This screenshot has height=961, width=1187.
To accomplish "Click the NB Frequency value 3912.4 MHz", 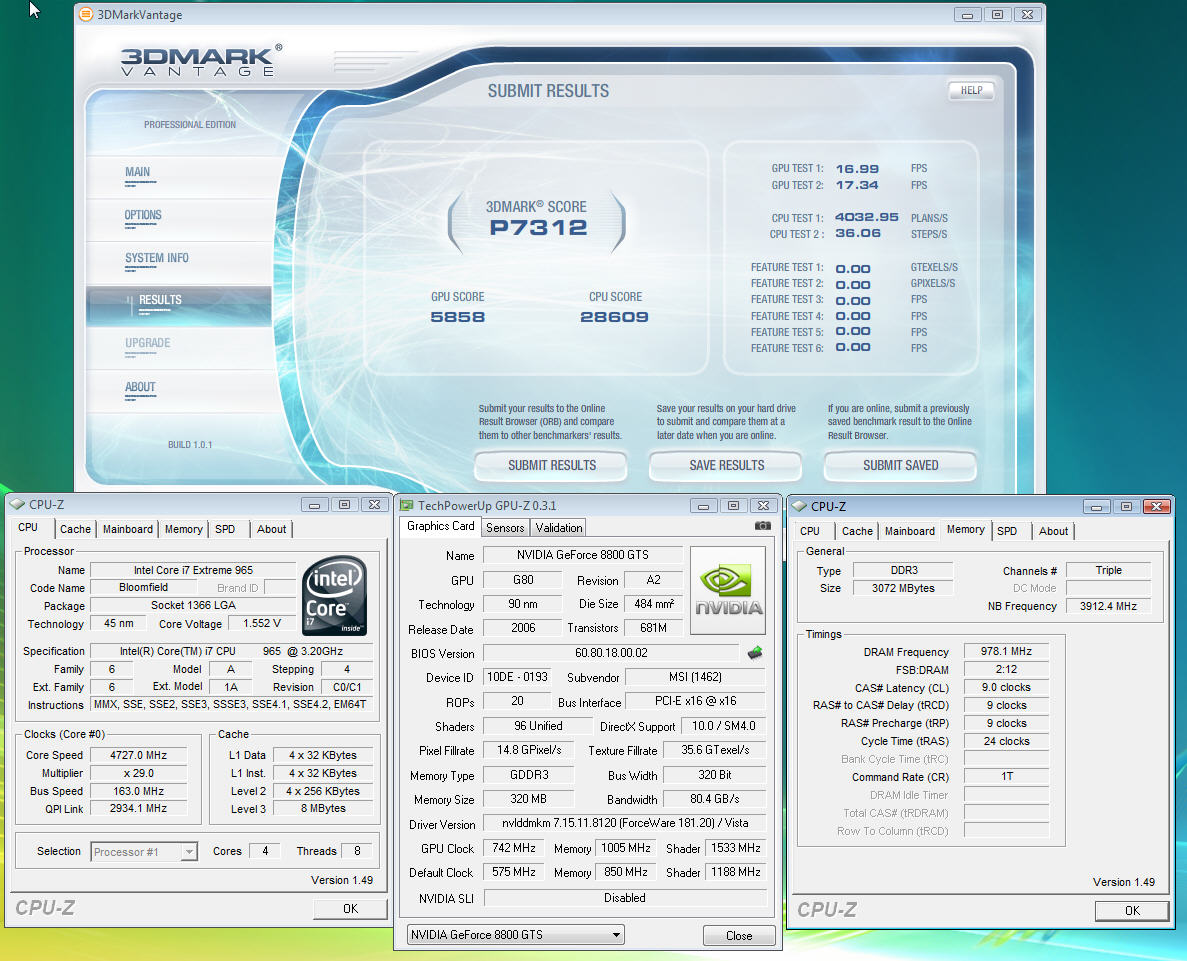I will (x=1108, y=606).
